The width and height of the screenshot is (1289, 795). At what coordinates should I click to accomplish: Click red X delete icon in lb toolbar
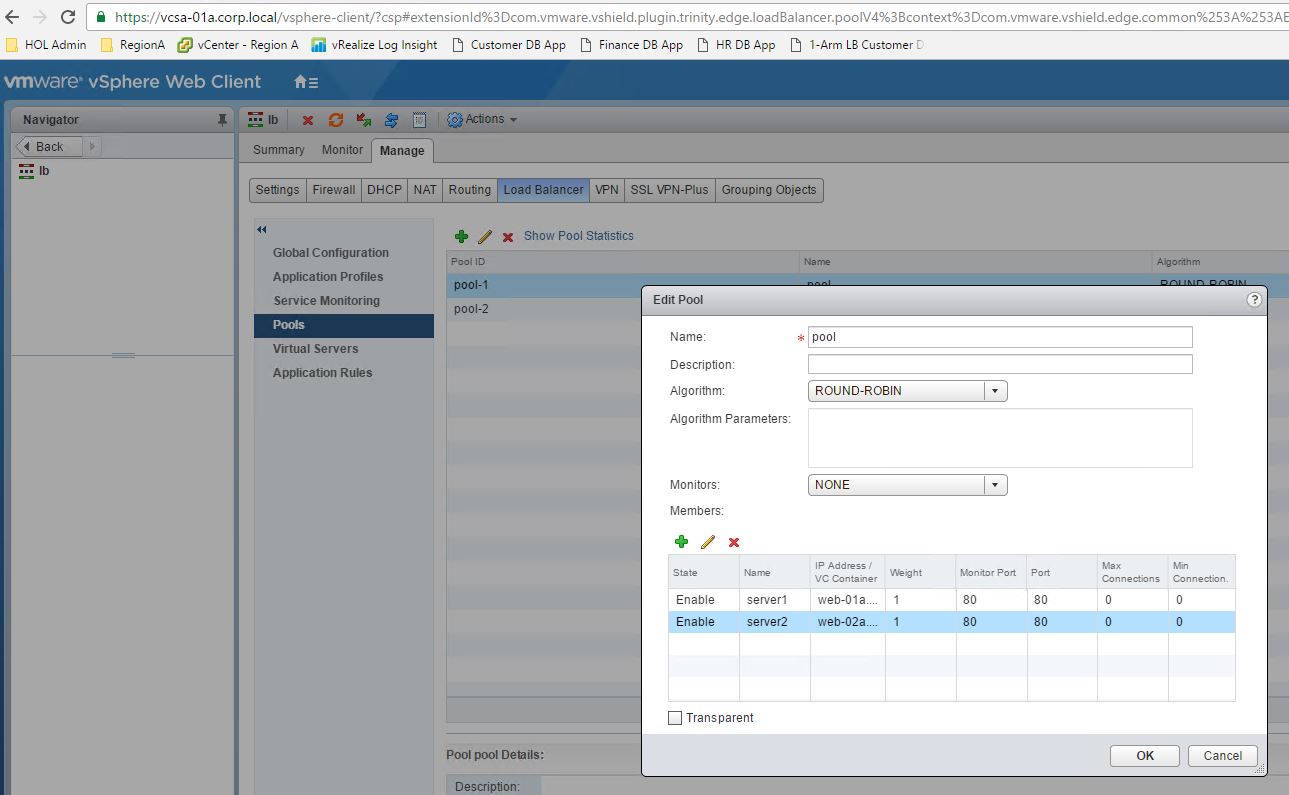[308, 120]
